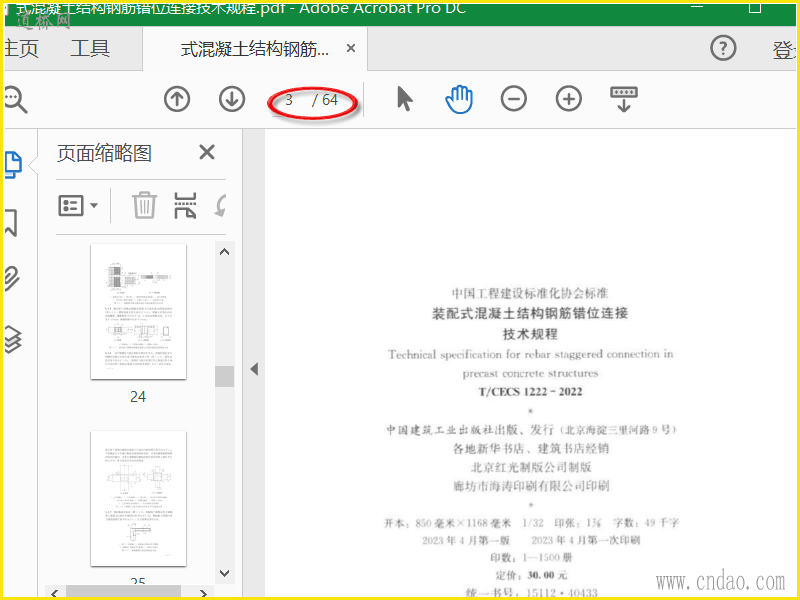Go to previous page with up arrow
The height and width of the screenshot is (600, 800).
pyautogui.click(x=177, y=99)
